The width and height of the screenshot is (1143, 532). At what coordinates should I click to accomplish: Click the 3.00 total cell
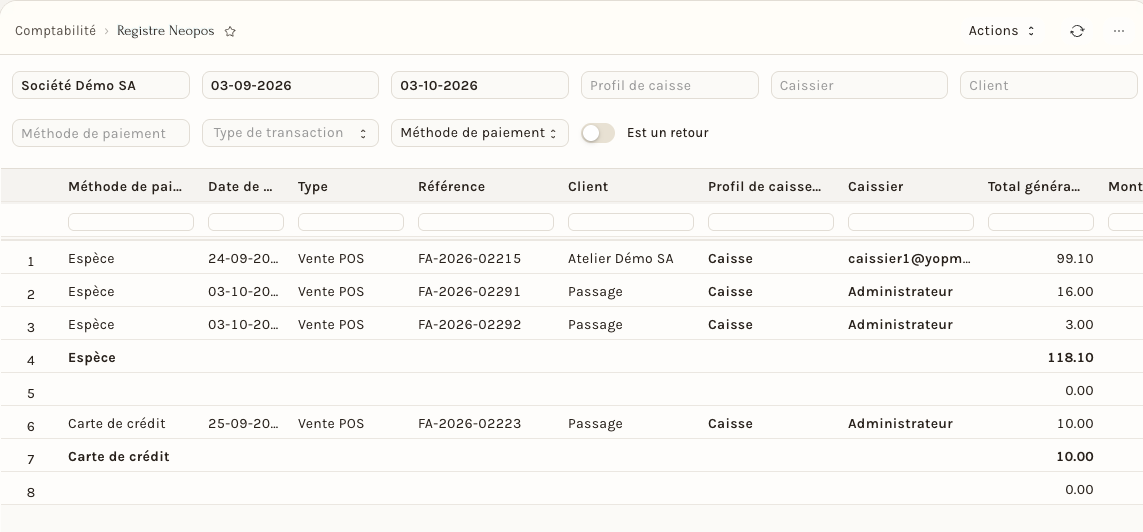coord(1079,324)
